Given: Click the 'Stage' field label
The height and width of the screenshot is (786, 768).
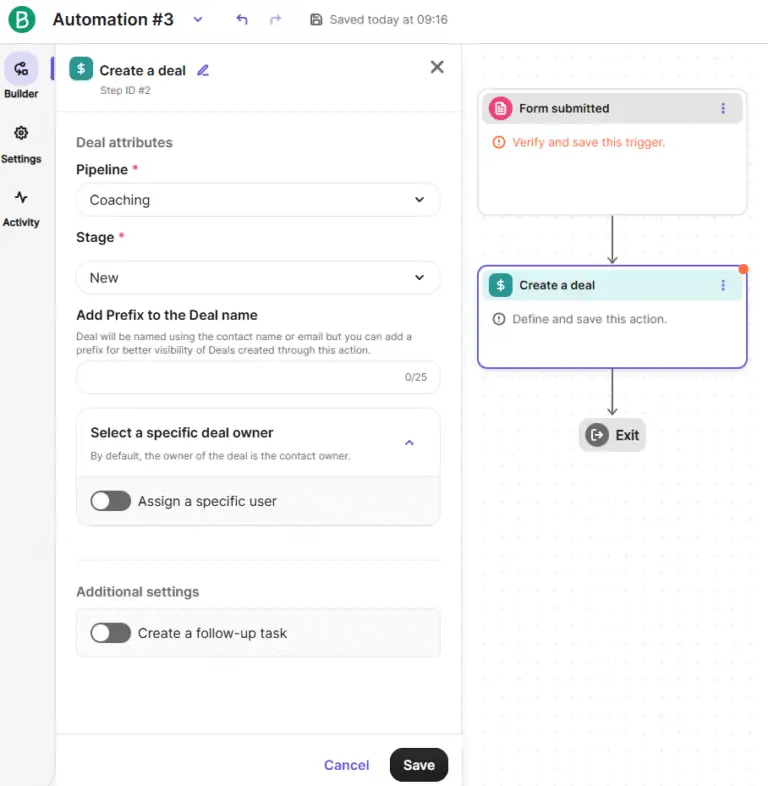Looking at the screenshot, I should [95, 238].
